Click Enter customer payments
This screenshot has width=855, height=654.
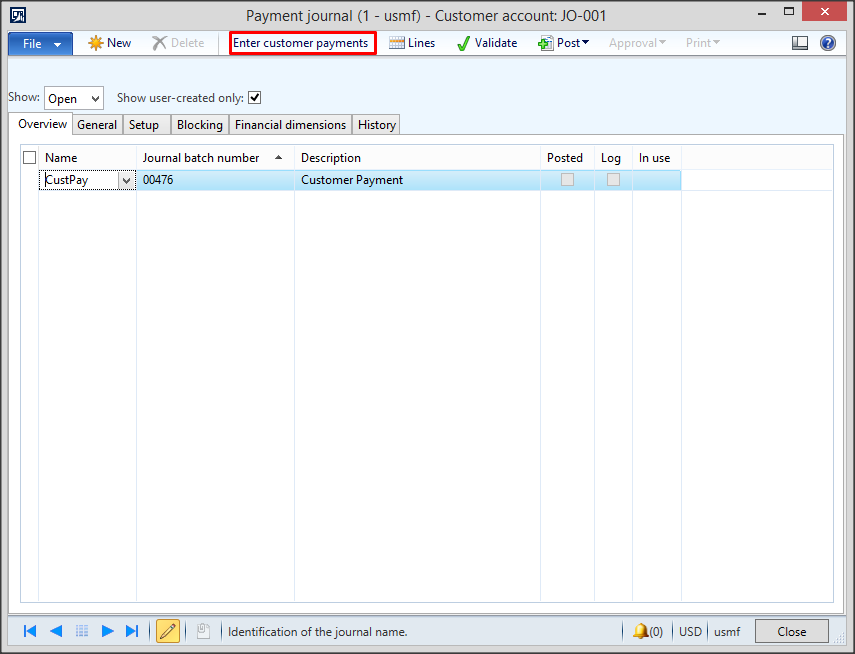(x=302, y=42)
